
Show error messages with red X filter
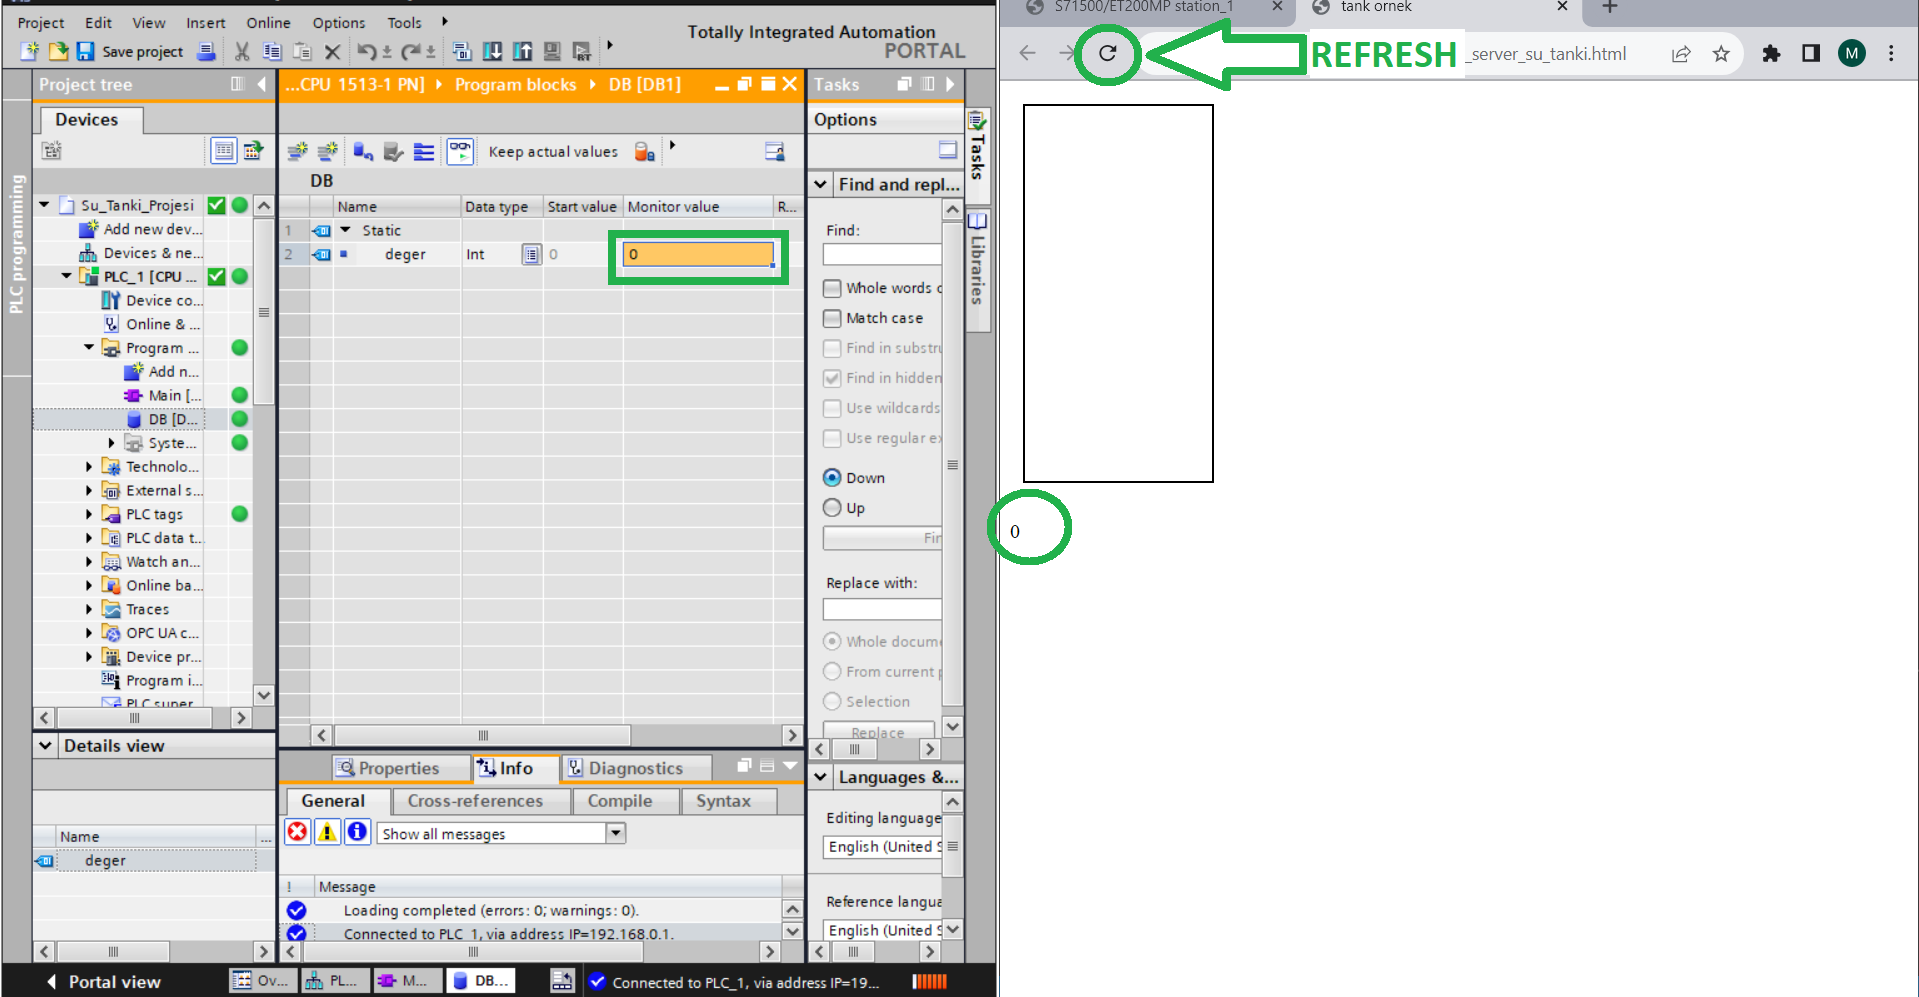(x=298, y=833)
